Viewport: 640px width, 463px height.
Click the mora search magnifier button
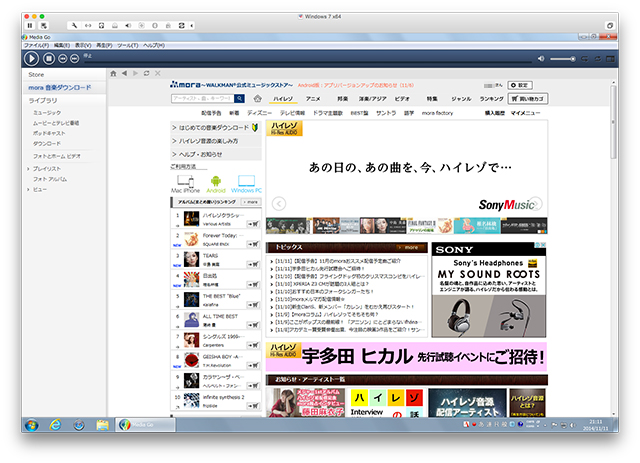240,98
